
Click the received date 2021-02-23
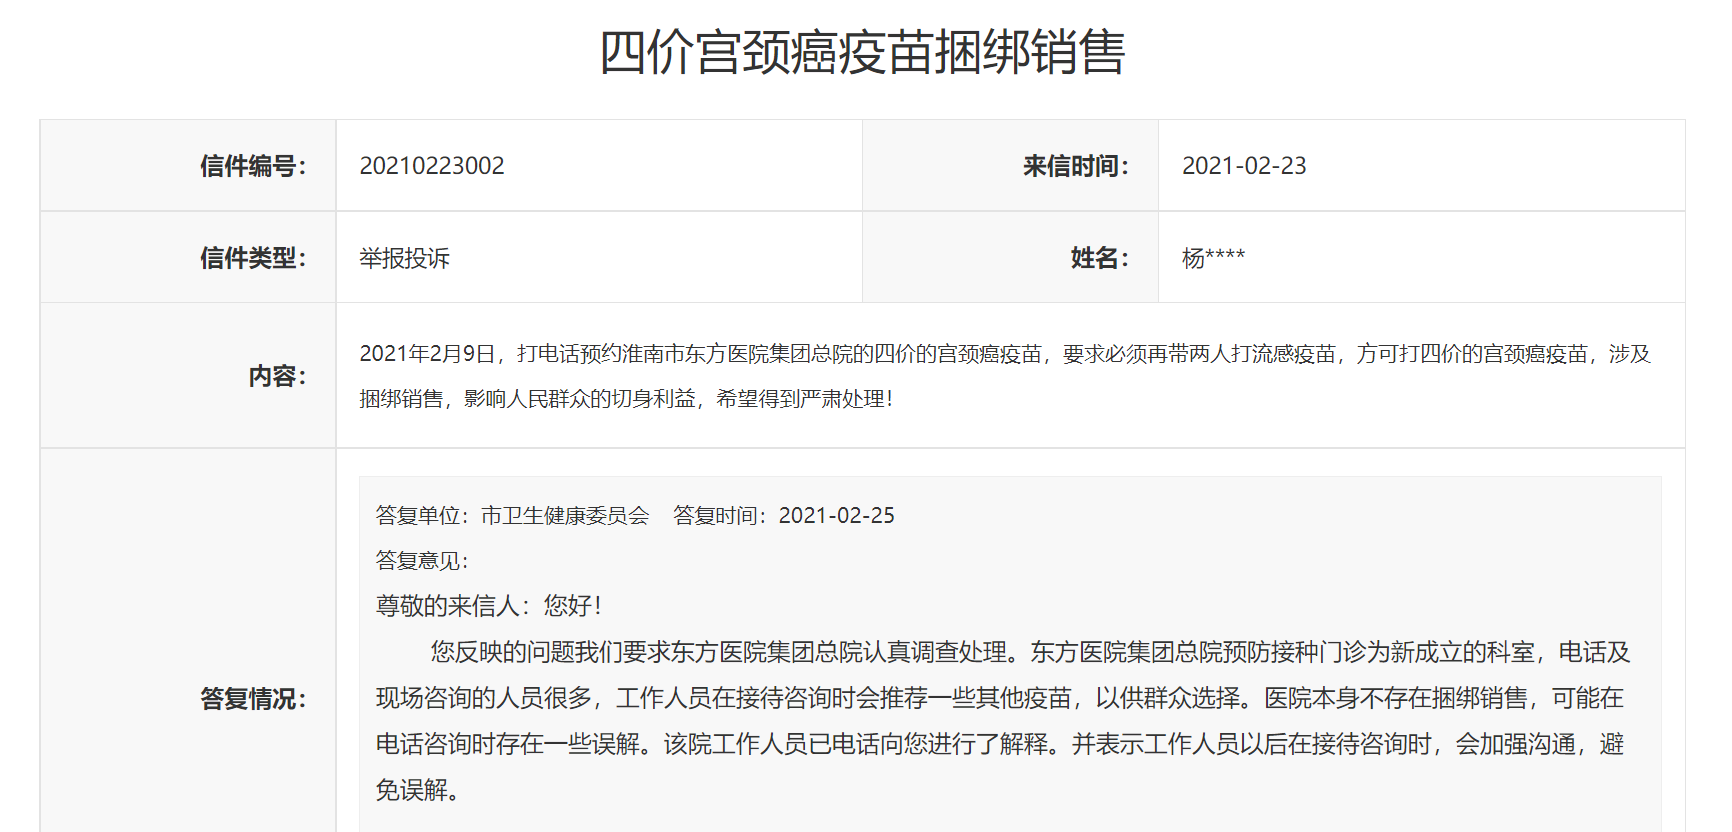point(1244,166)
